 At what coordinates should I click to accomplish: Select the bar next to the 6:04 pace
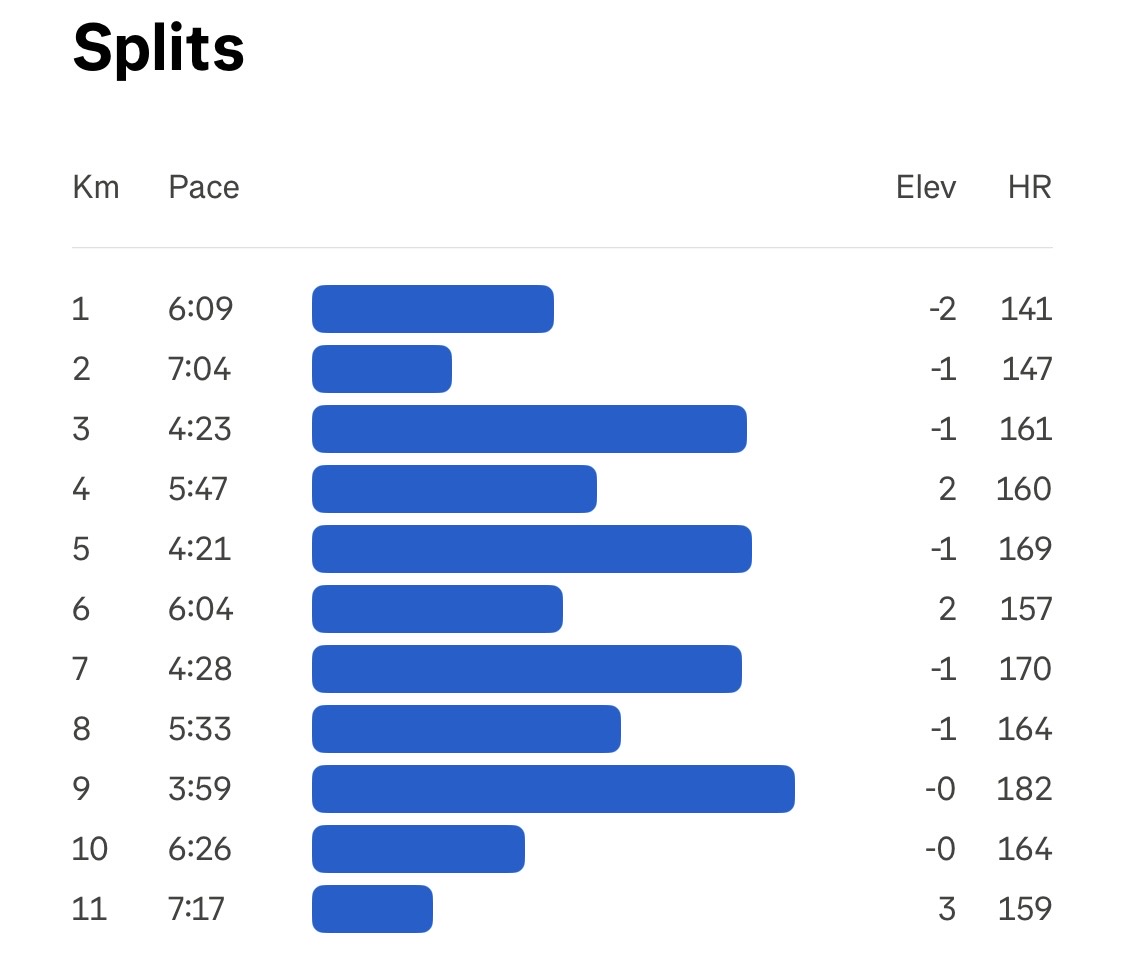pyautogui.click(x=437, y=609)
